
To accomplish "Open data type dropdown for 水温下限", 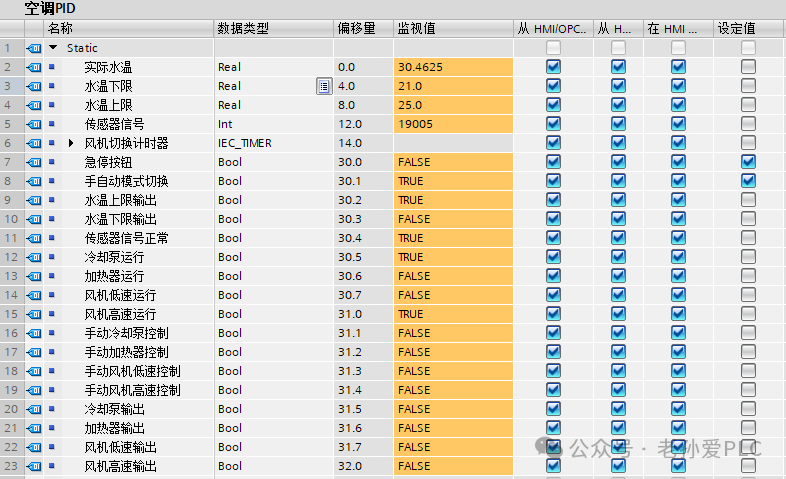I will pyautogui.click(x=324, y=86).
